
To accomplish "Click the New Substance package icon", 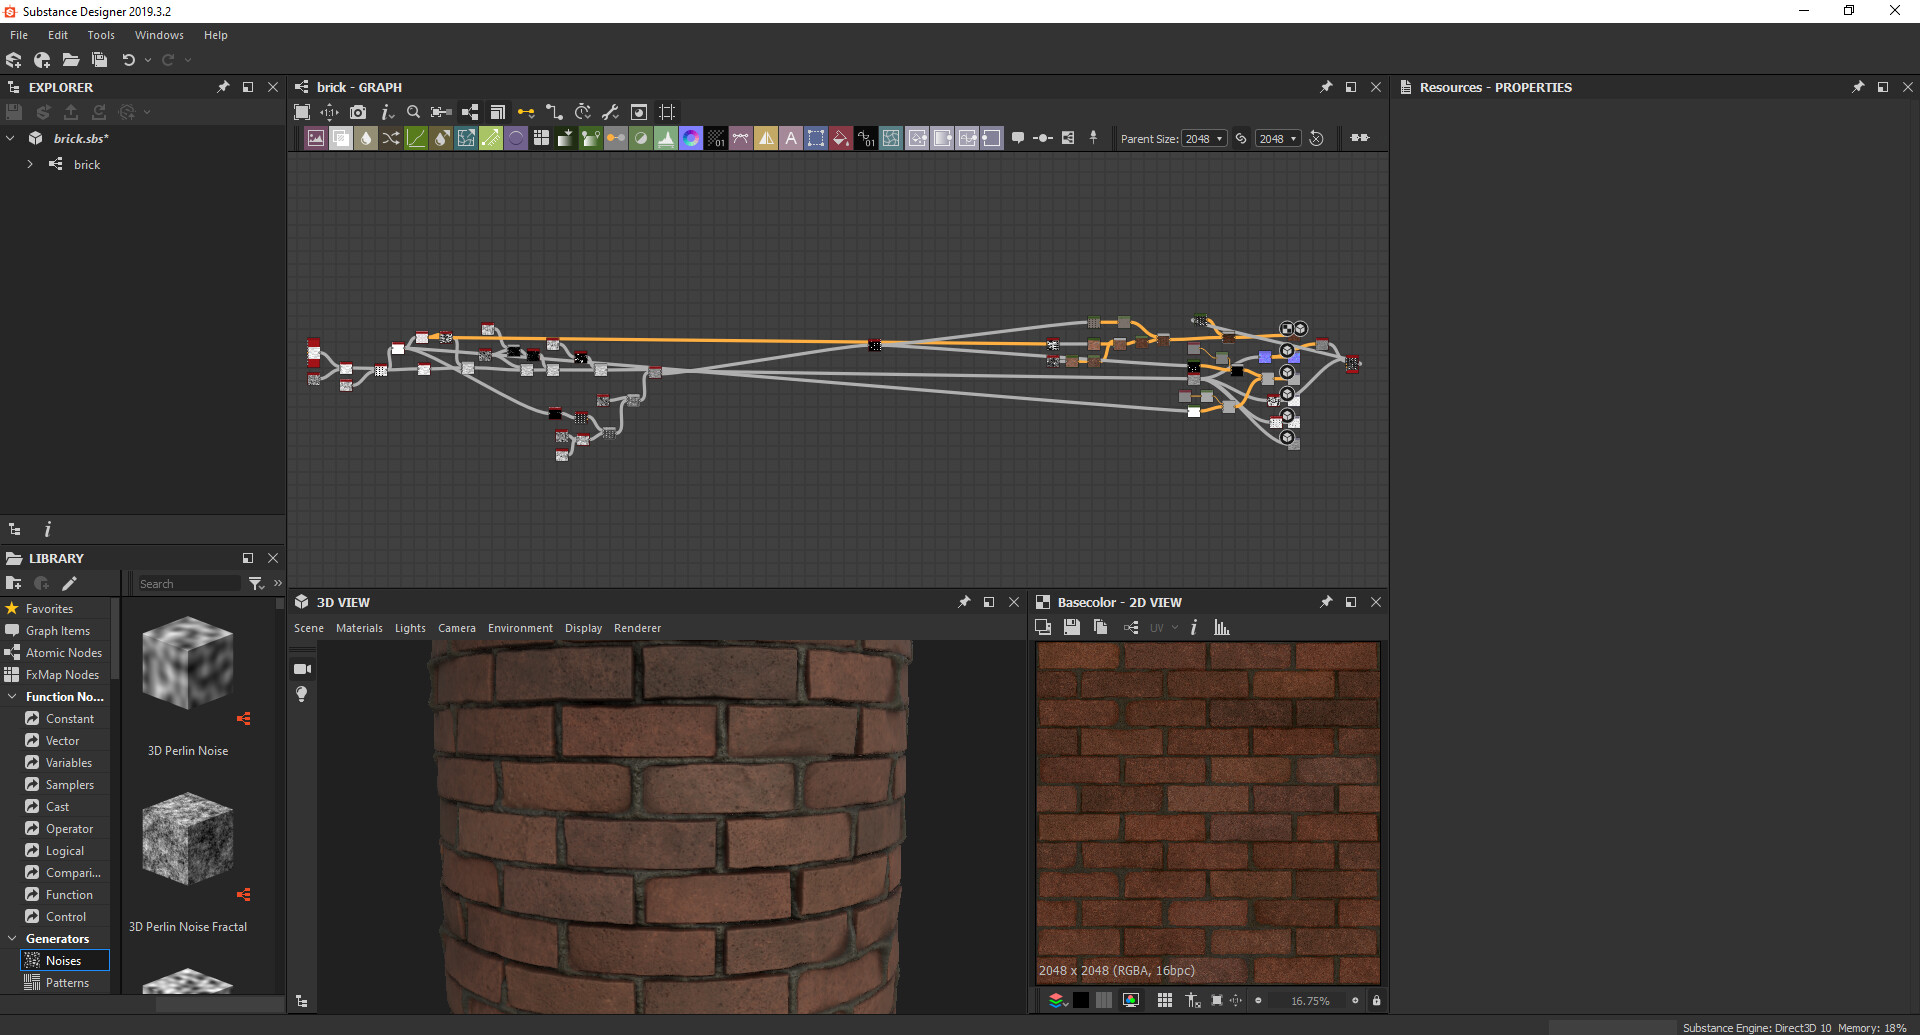I will [14, 60].
